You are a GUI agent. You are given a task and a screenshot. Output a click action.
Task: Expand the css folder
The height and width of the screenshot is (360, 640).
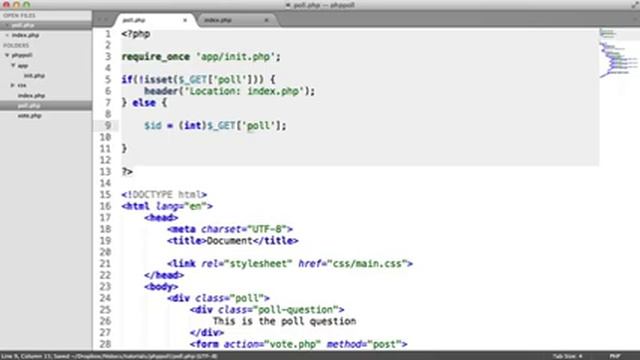[13, 85]
